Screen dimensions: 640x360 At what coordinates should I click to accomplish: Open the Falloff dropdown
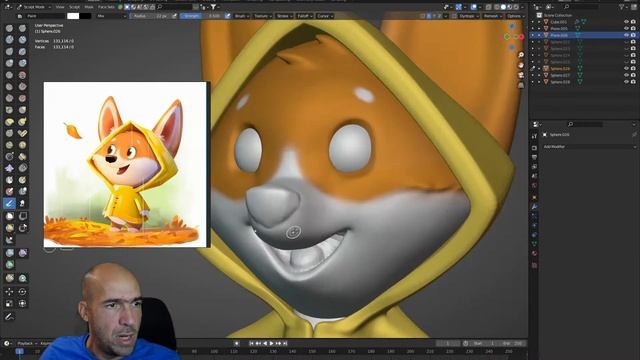304,16
